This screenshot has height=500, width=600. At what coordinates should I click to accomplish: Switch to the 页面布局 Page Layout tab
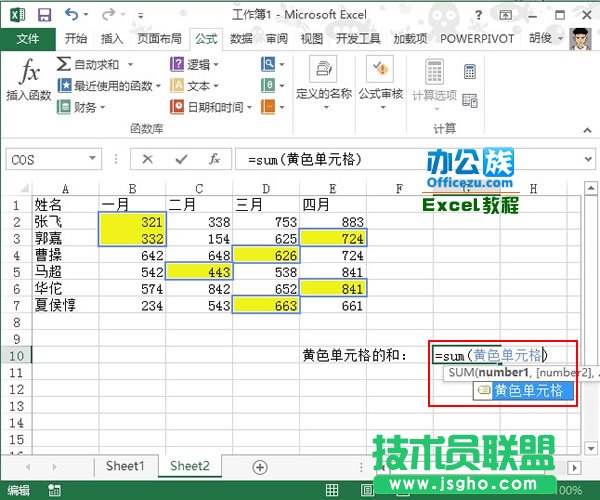tap(159, 39)
